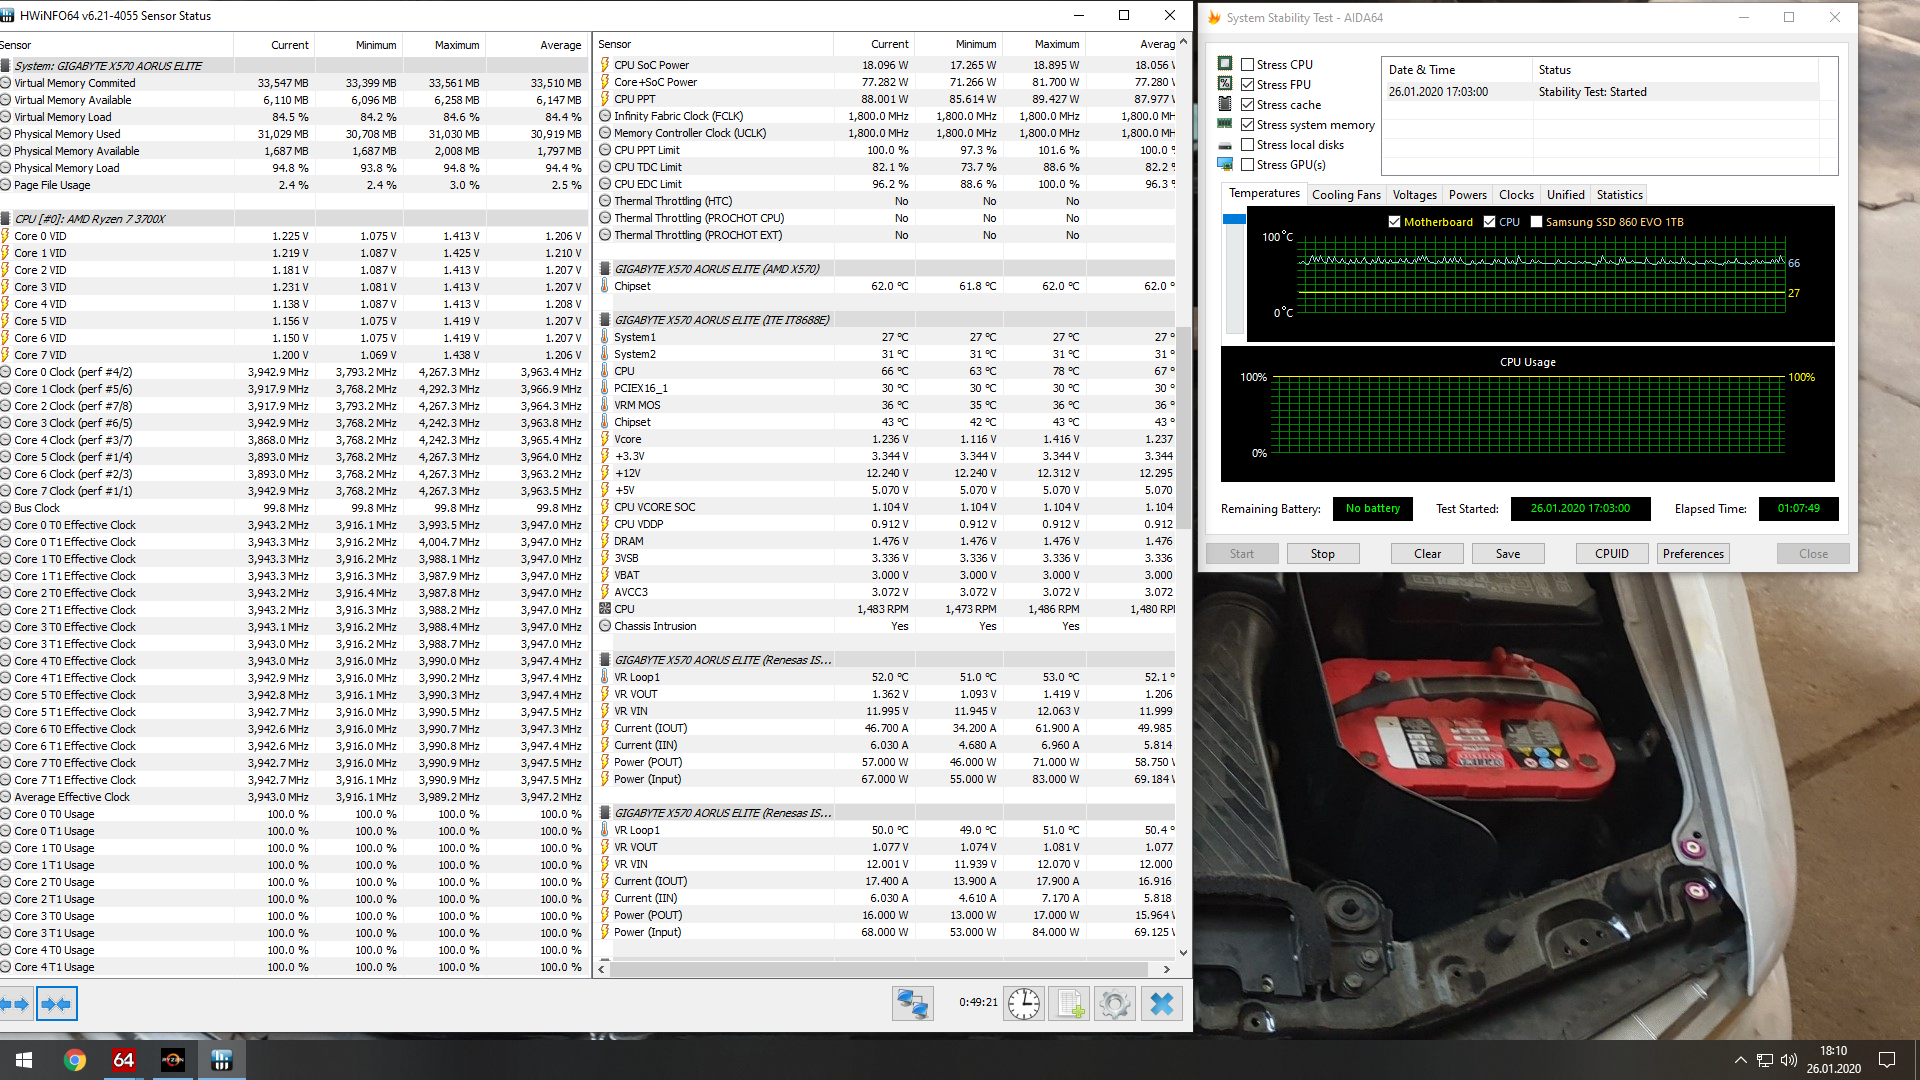
Task: Show hidden icons in system tray
Action: (1740, 1060)
